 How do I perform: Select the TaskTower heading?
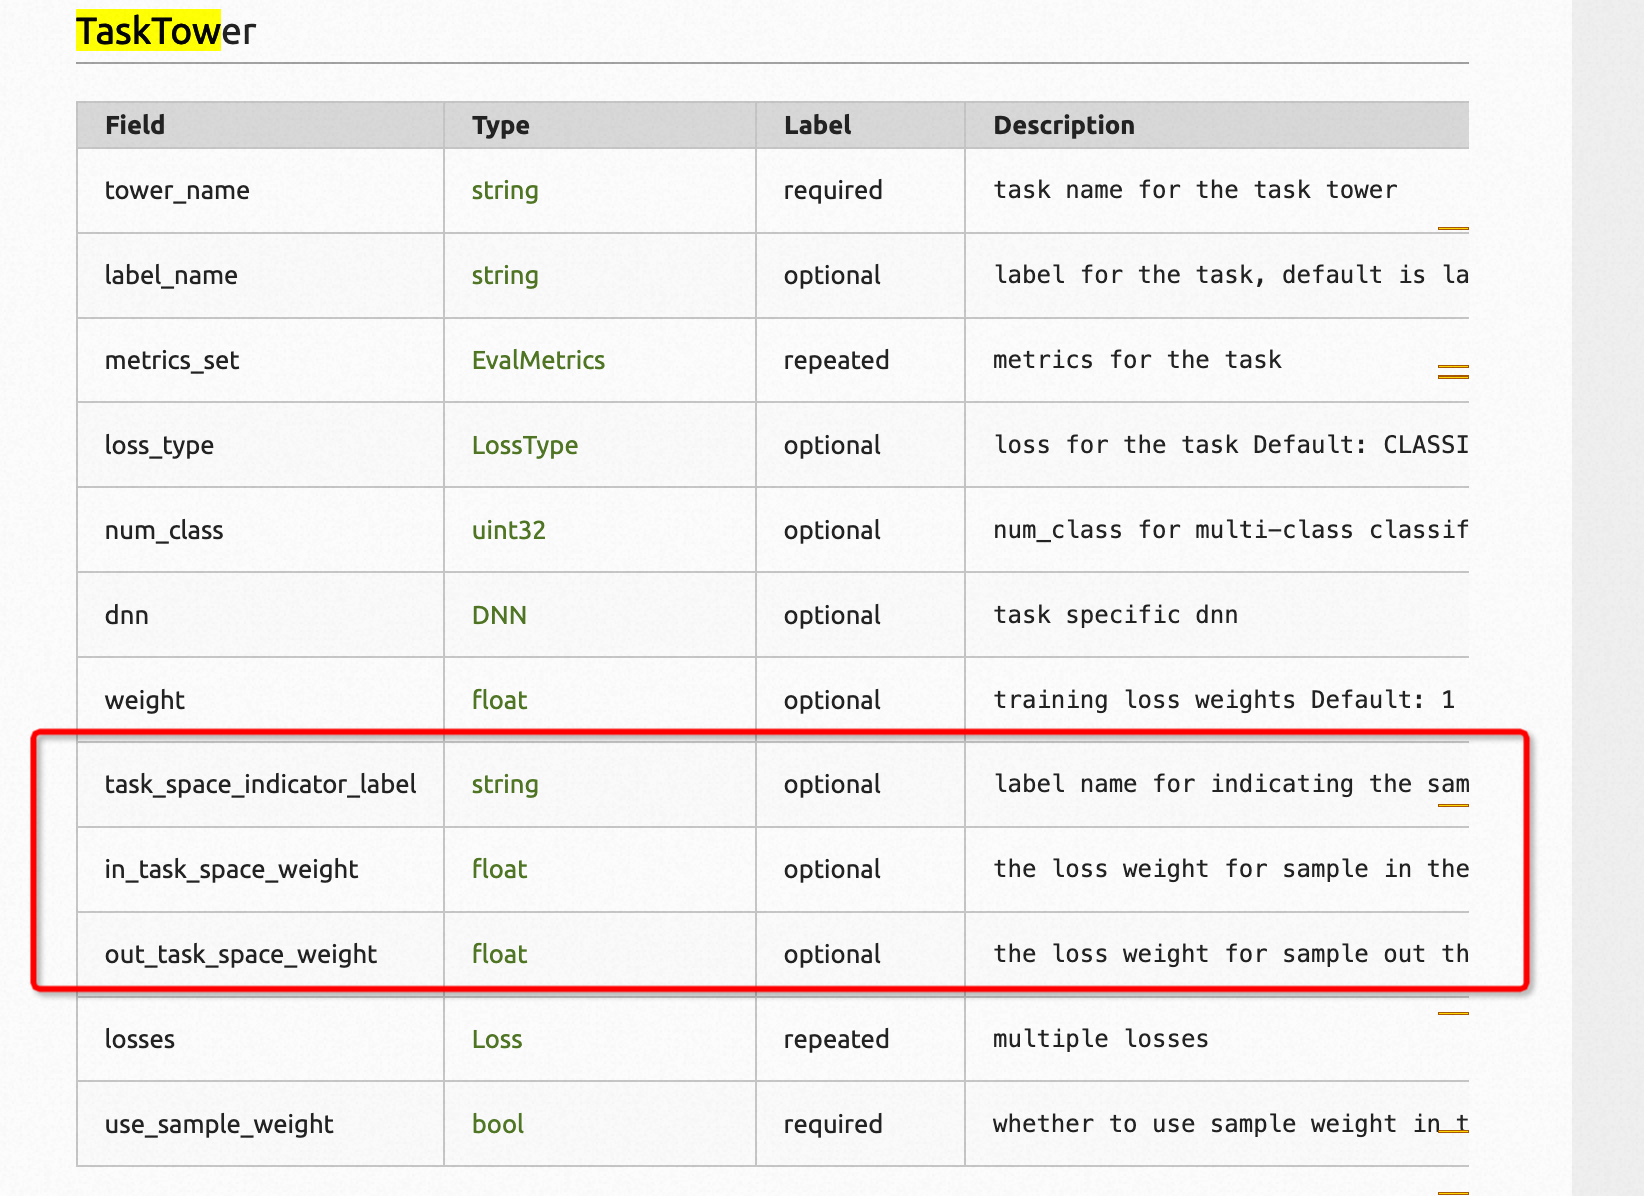click(166, 32)
